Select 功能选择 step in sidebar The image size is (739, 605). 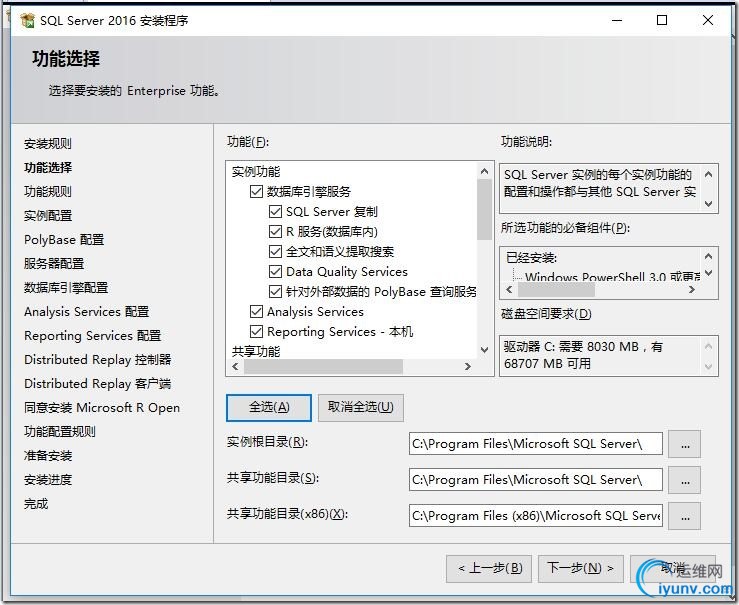48,168
